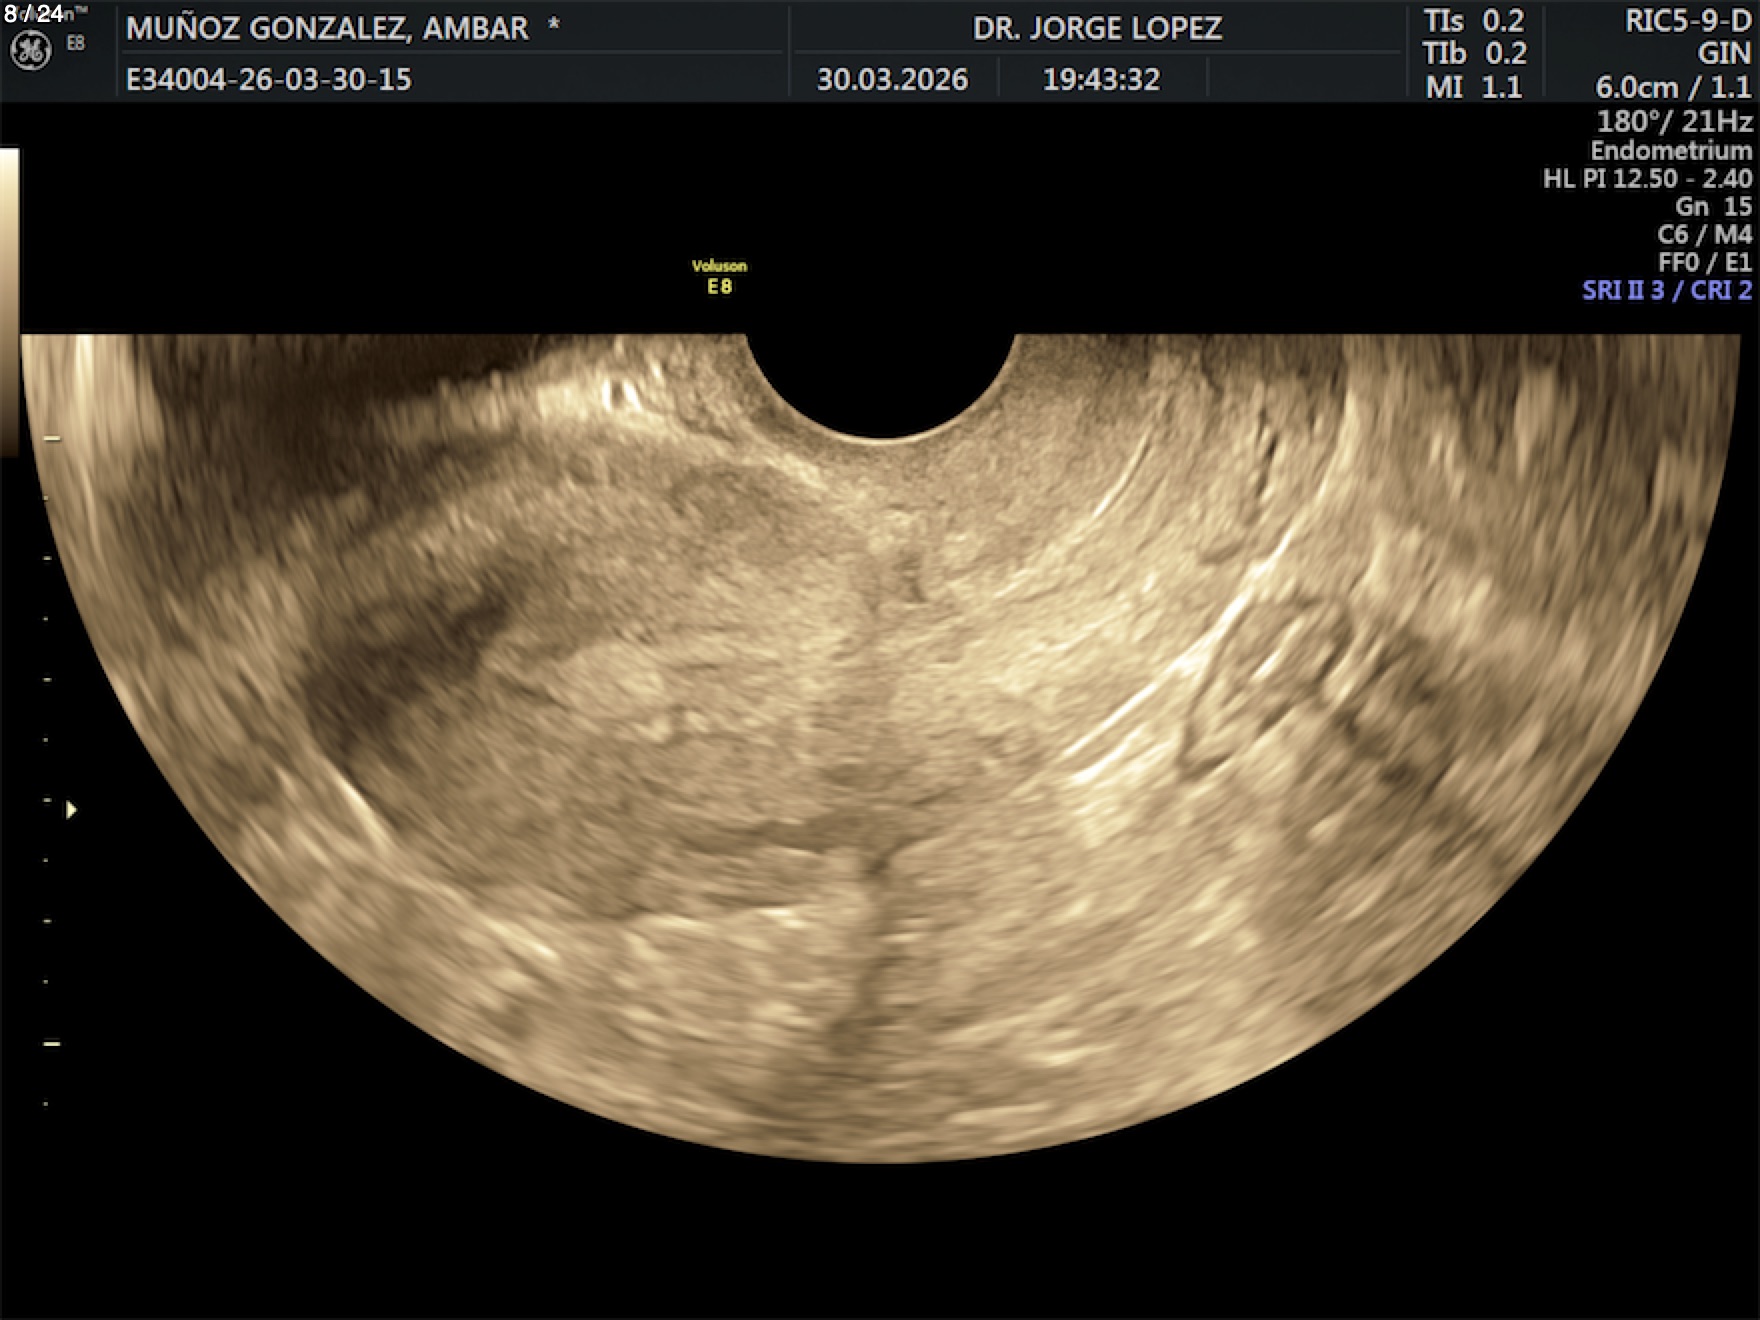Click the time 19:43:32

1101,80
